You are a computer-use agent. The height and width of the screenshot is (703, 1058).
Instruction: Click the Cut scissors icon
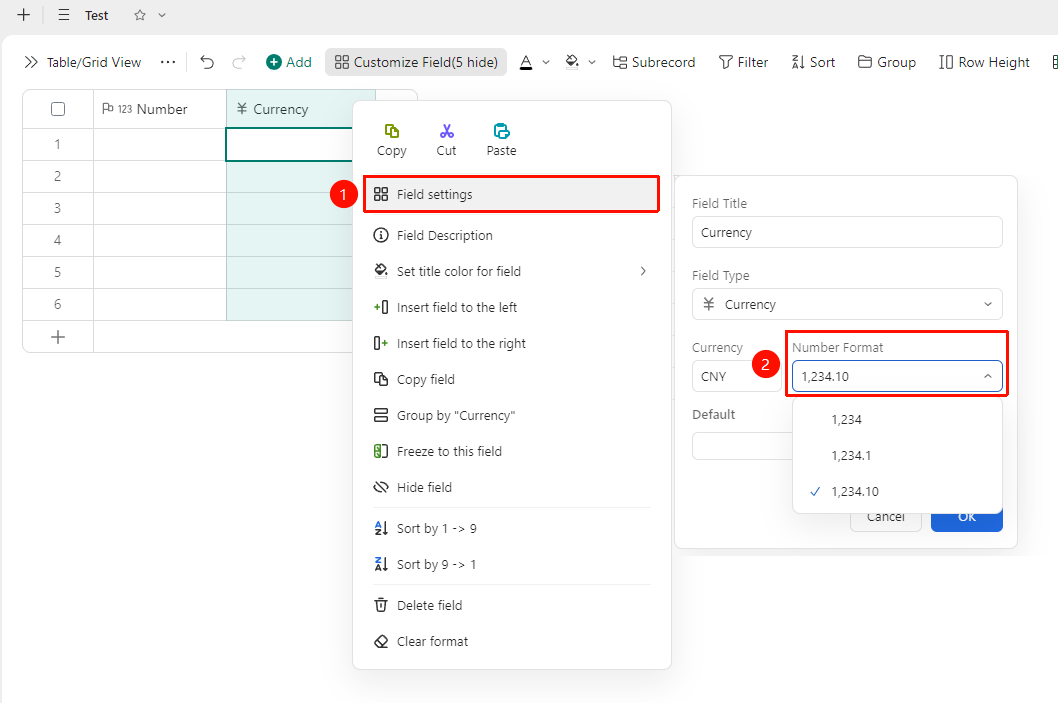[x=447, y=131]
